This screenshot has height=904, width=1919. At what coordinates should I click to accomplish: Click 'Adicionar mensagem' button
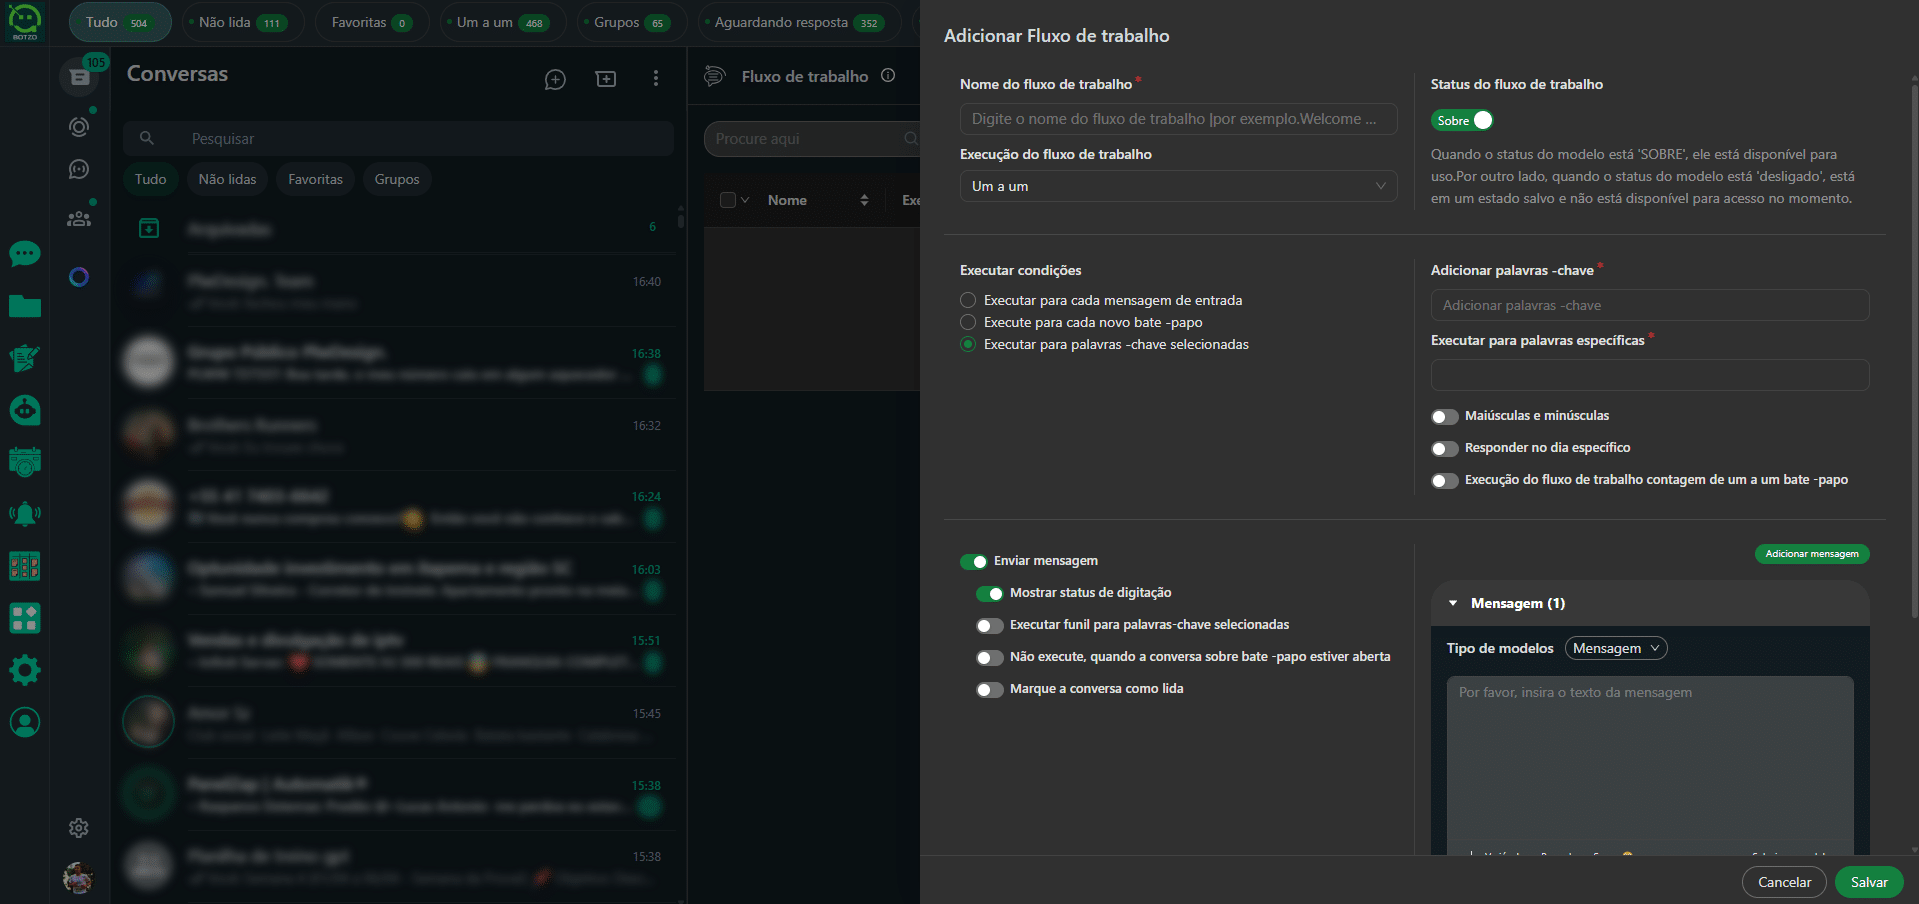(1811, 554)
